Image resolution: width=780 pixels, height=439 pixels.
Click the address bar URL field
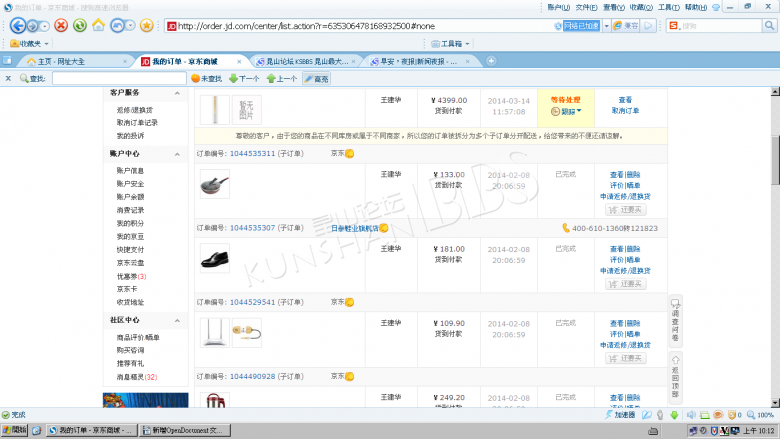[x=358, y=26]
